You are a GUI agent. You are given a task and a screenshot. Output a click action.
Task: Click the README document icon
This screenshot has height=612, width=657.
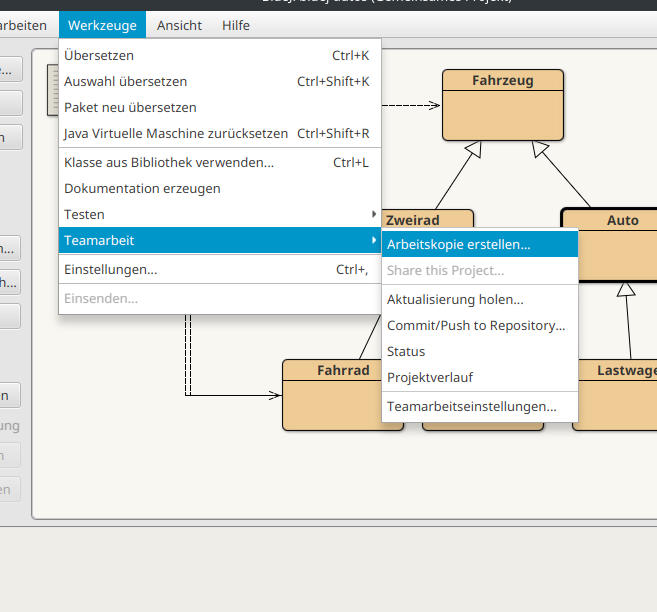(53, 90)
